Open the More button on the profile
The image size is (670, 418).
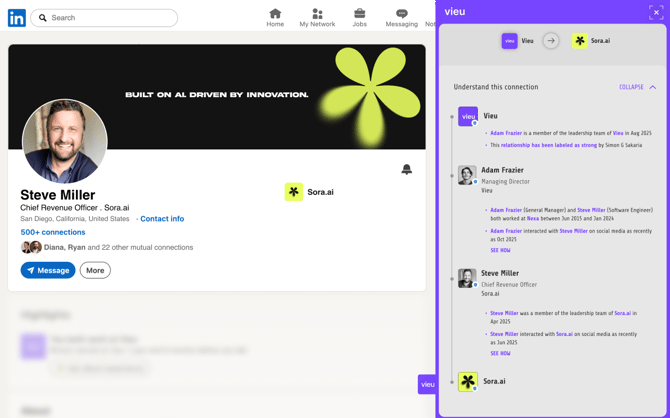[95, 271]
